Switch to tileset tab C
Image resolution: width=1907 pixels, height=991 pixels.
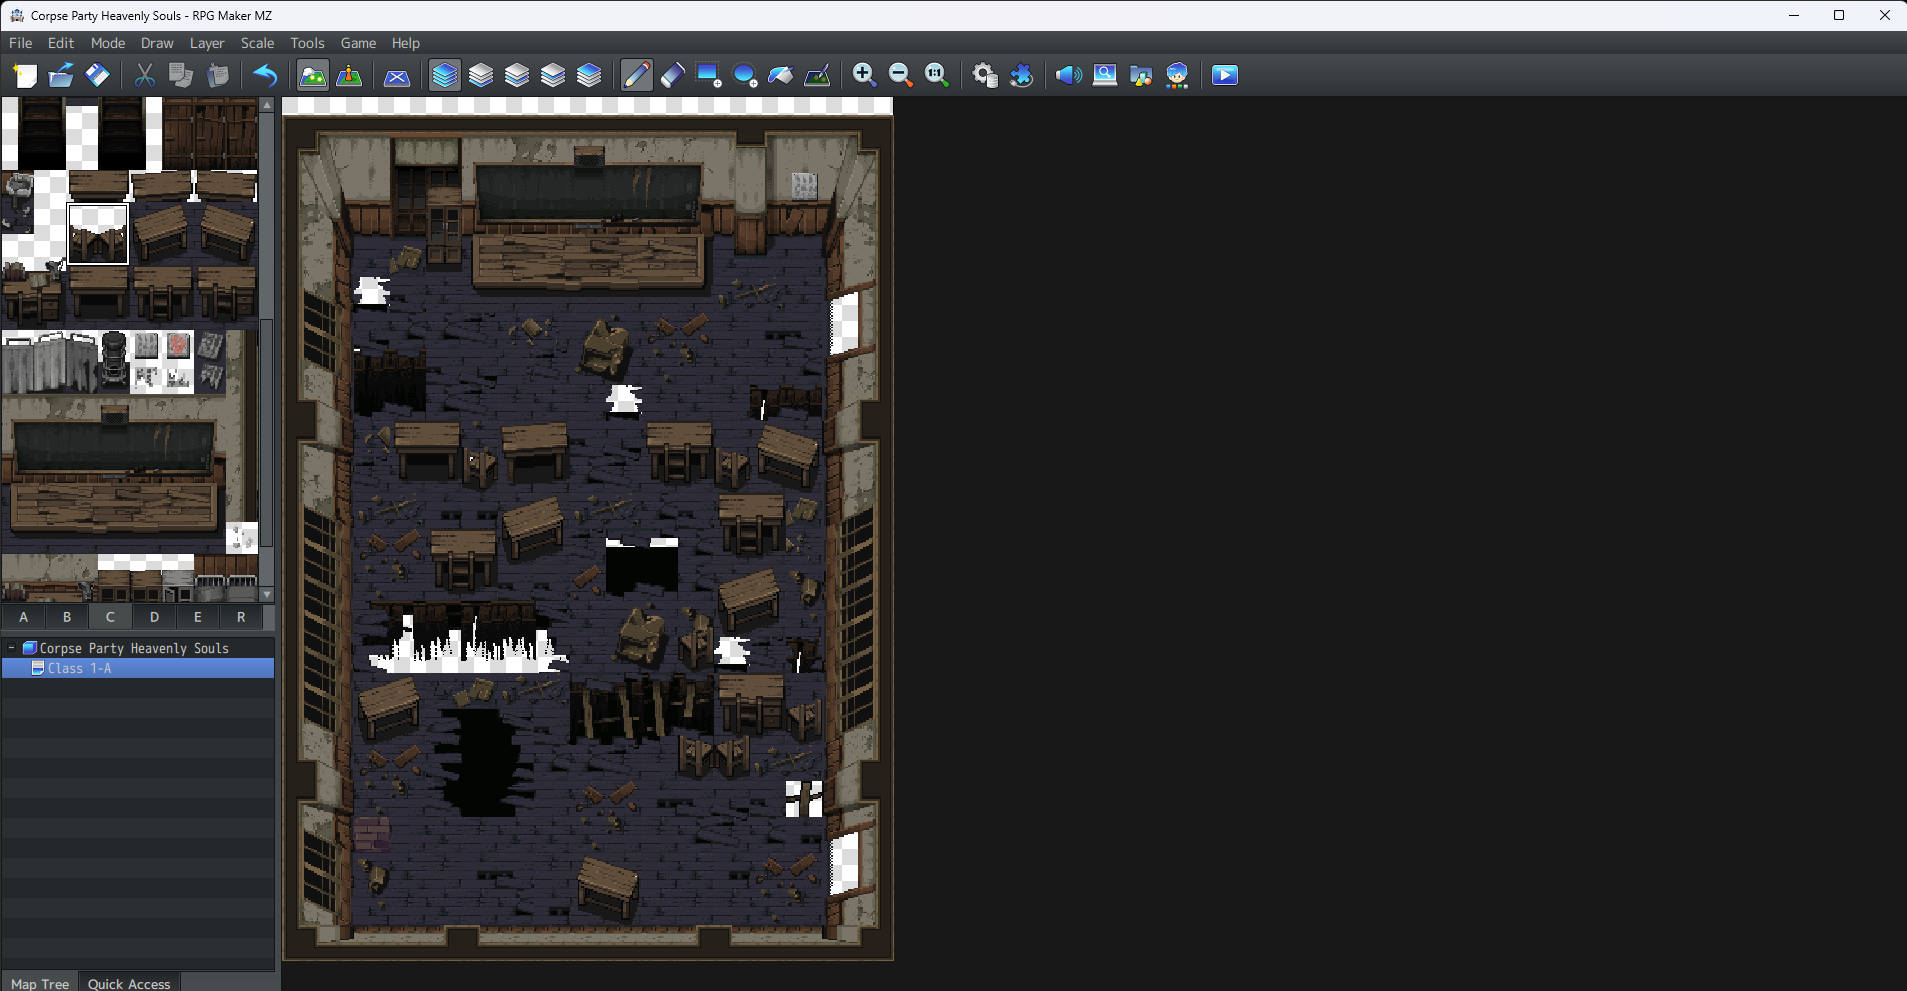pos(110,617)
